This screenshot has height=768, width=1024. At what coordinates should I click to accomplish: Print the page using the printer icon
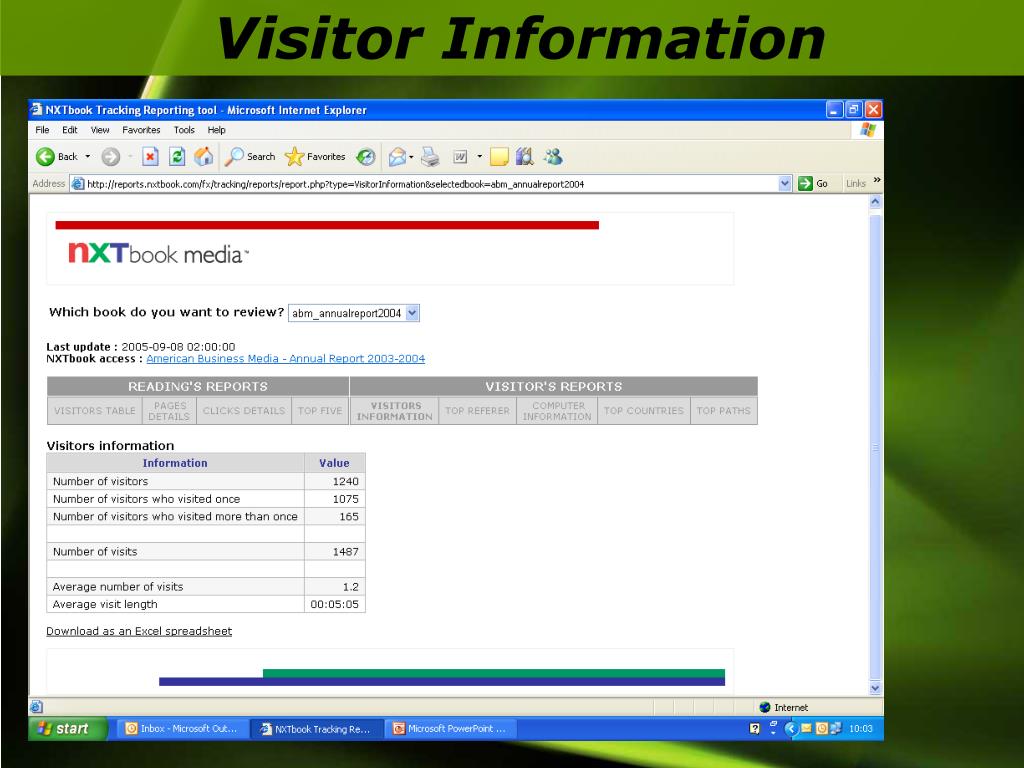click(x=430, y=157)
